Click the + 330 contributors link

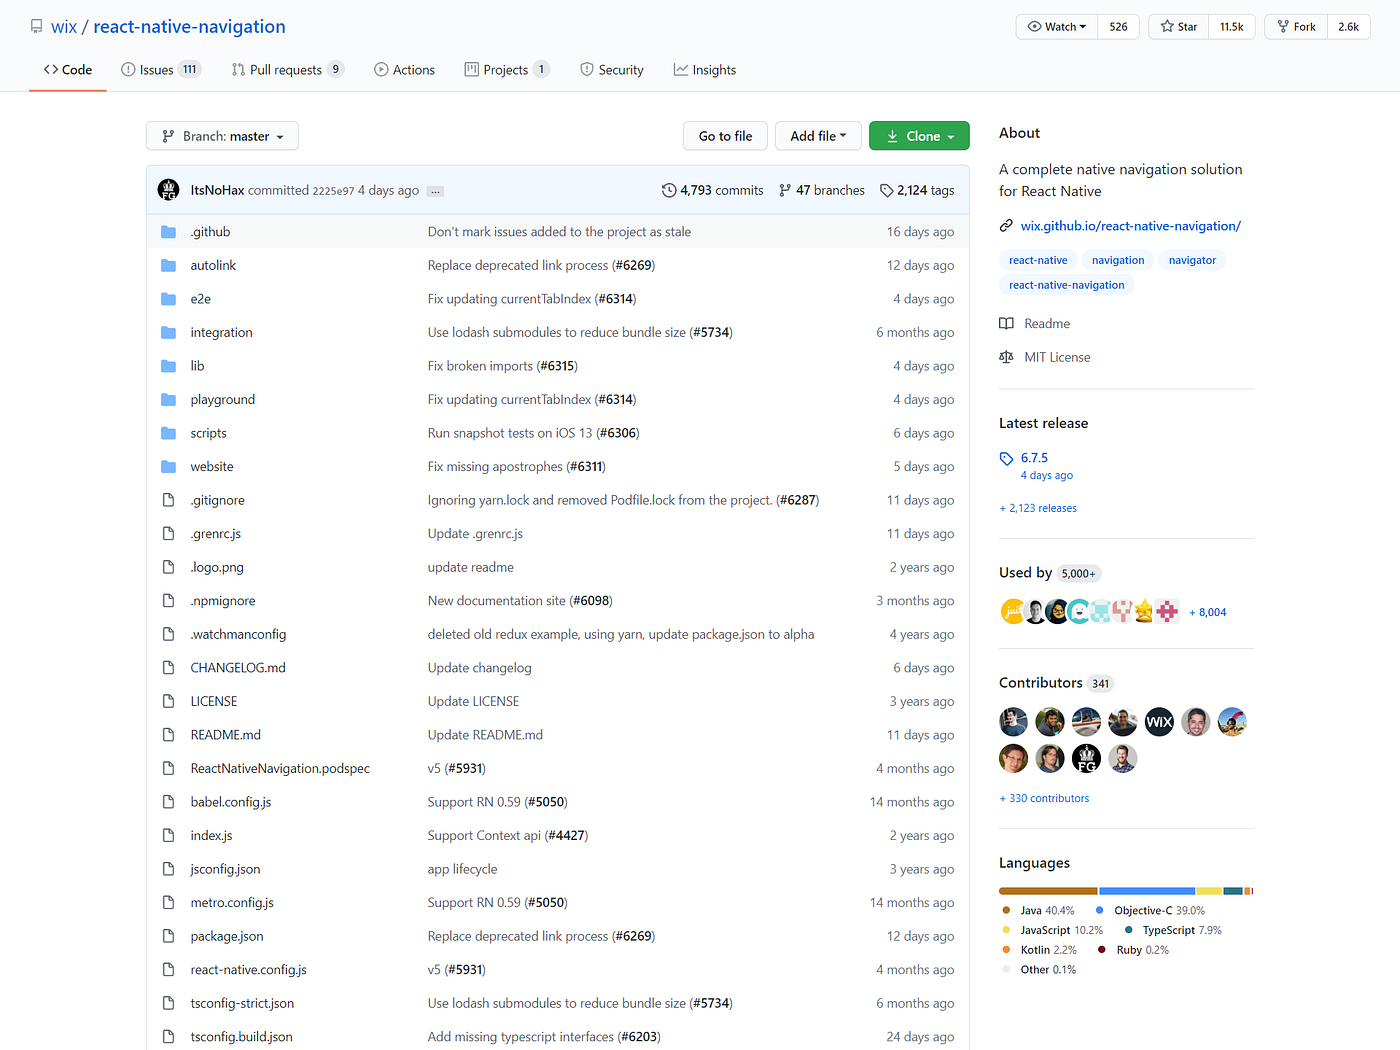(1043, 797)
